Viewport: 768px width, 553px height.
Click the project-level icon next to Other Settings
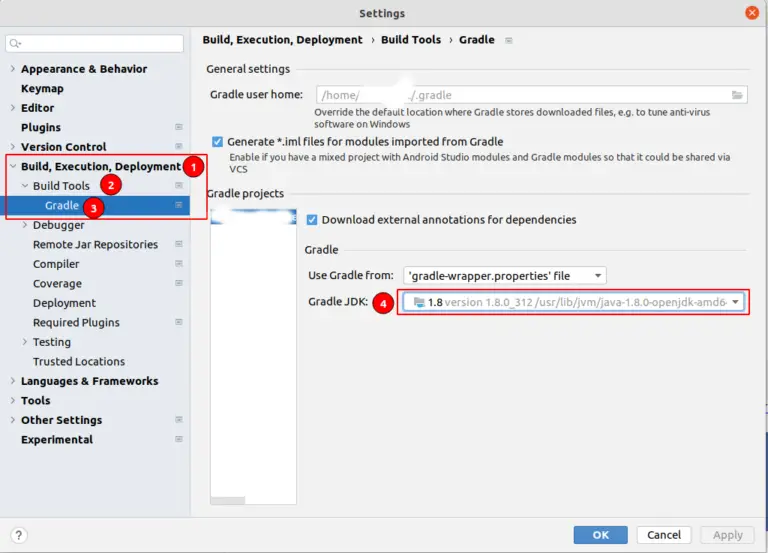179,419
